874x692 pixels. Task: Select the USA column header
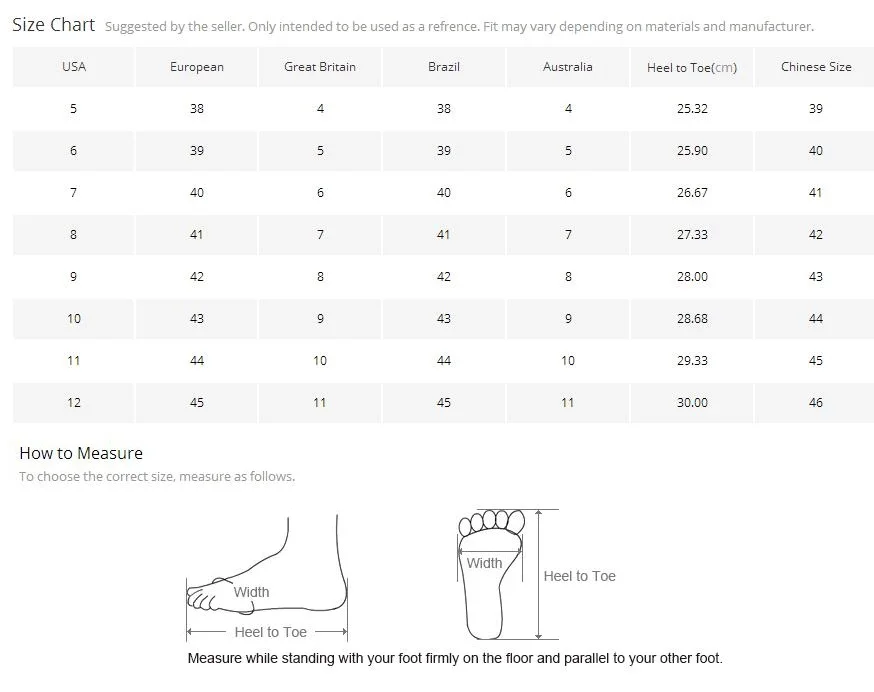74,67
